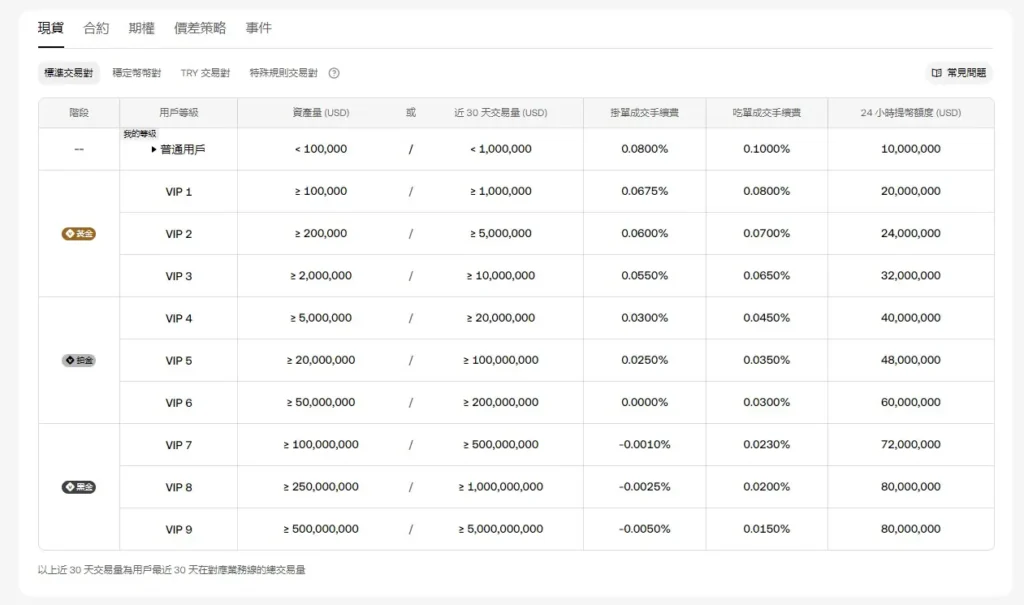The image size is (1024, 605).
Task: Click the 24,000,000 withdrawal limit cell
Action: tap(911, 233)
